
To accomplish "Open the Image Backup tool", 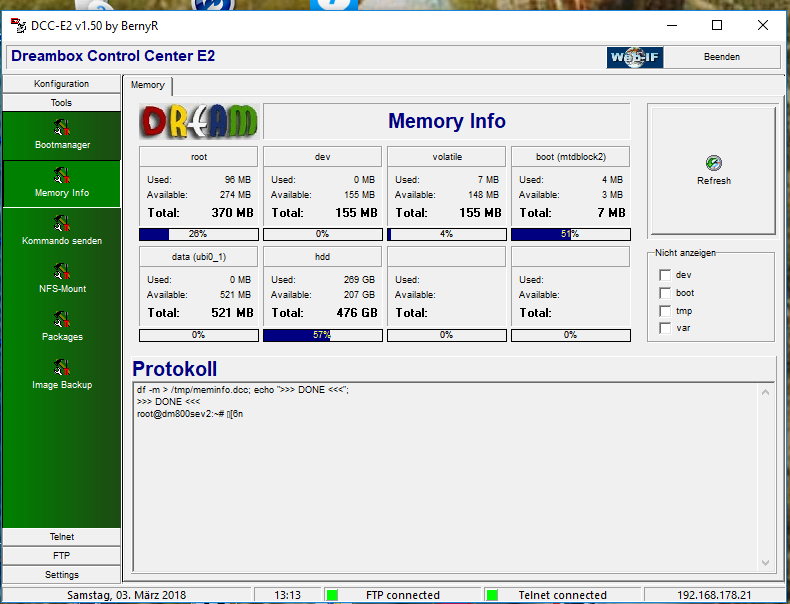I will (61, 375).
